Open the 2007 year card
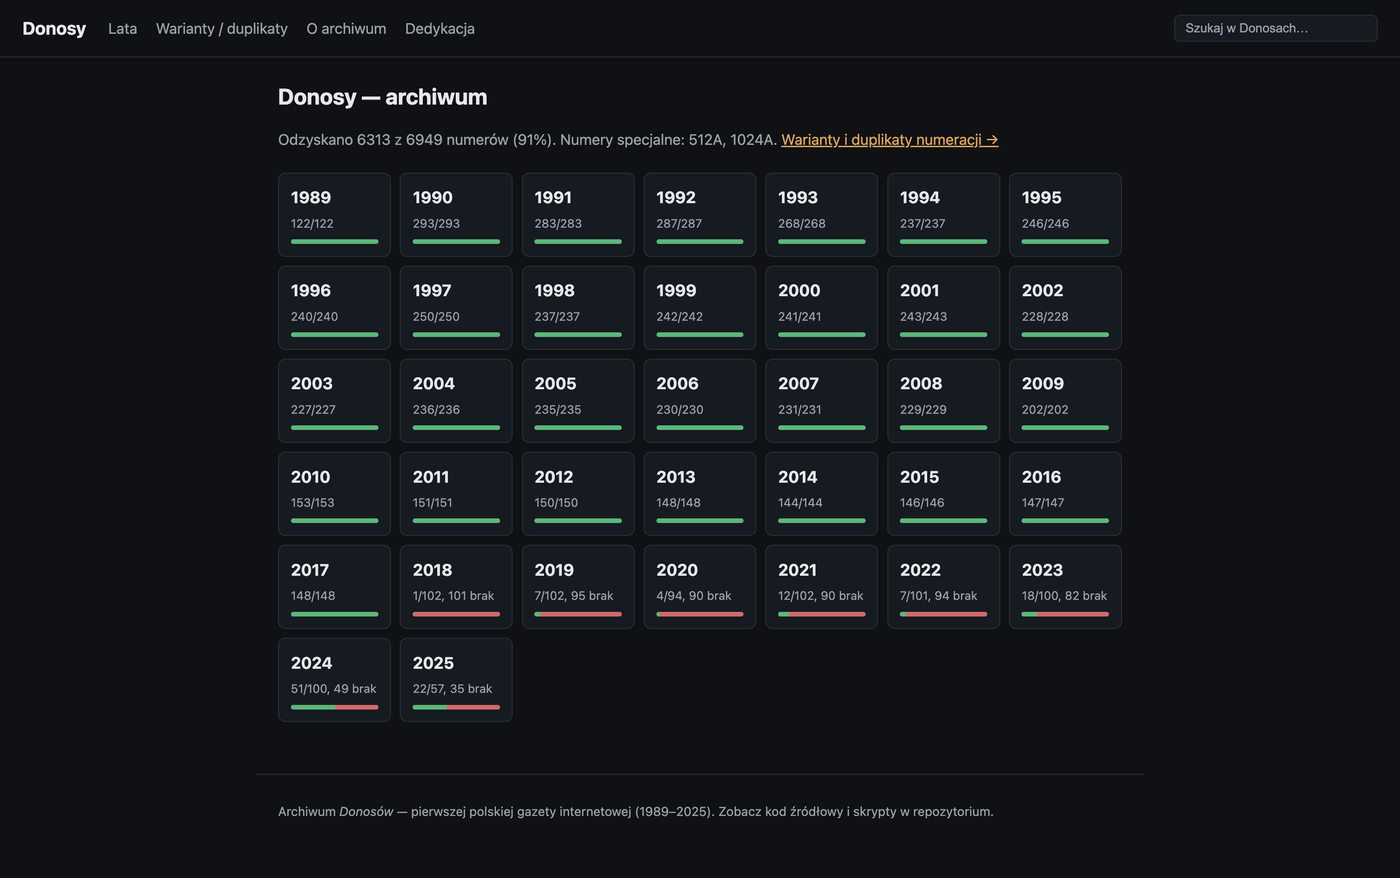Screen dimensions: 1400x878 click(822, 401)
